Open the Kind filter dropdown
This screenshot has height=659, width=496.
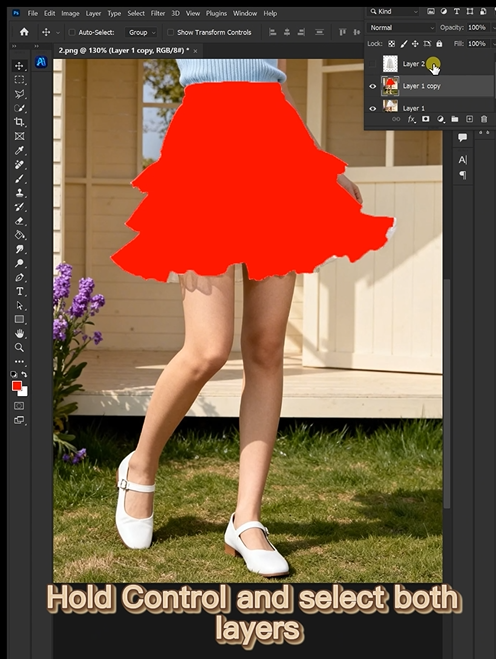(394, 11)
